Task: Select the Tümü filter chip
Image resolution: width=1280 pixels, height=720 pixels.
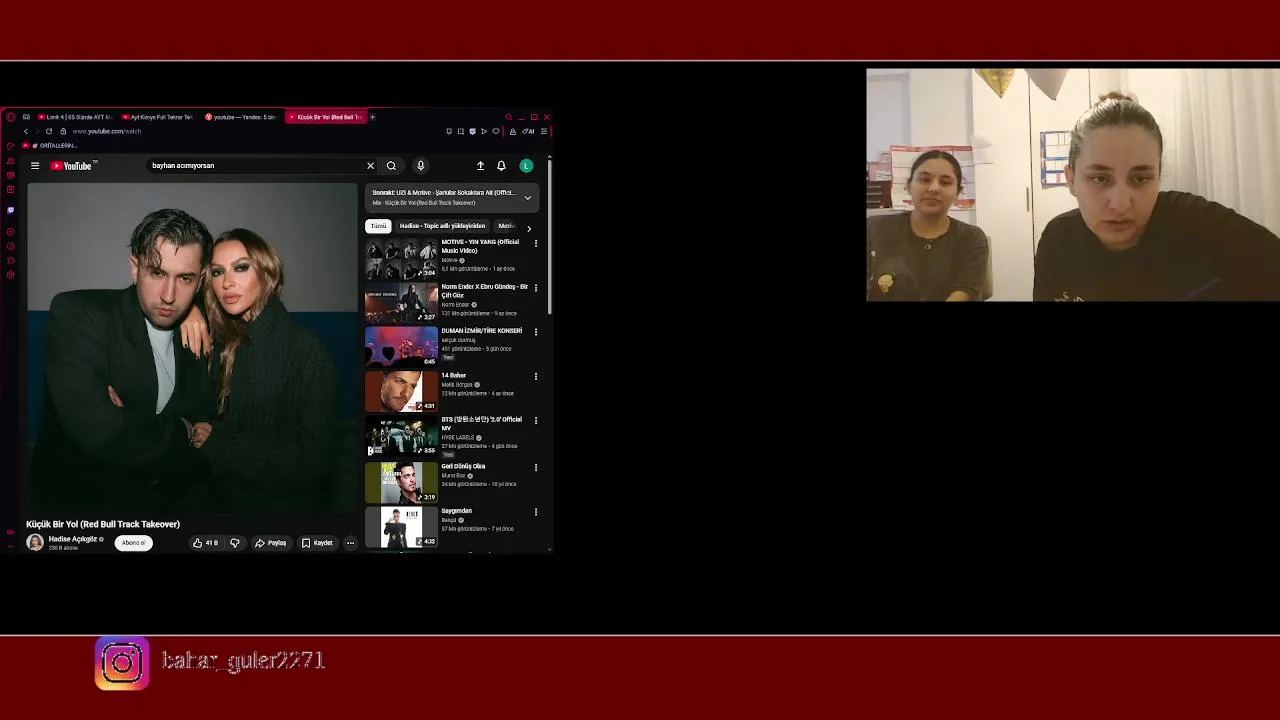Action: [x=378, y=226]
